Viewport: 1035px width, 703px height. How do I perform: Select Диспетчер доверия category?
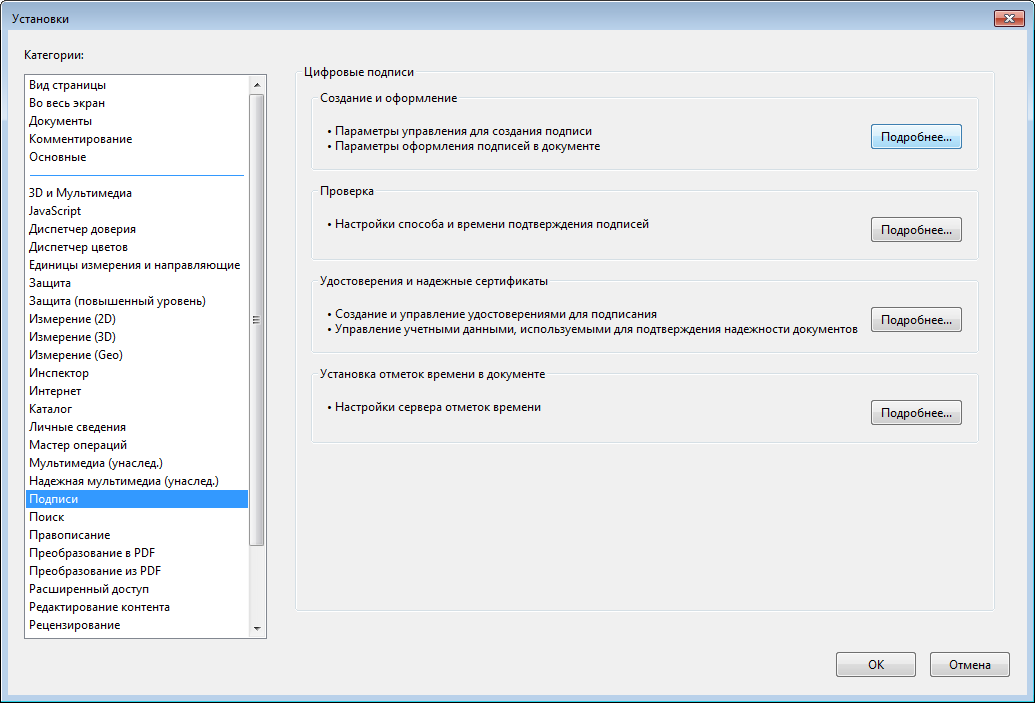(83, 229)
